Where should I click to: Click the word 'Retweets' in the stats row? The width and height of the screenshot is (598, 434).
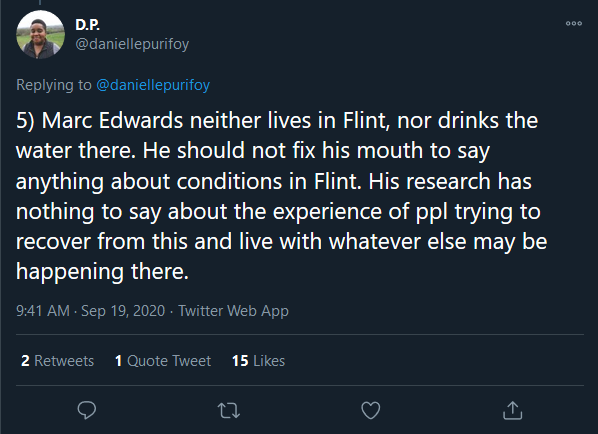click(64, 361)
